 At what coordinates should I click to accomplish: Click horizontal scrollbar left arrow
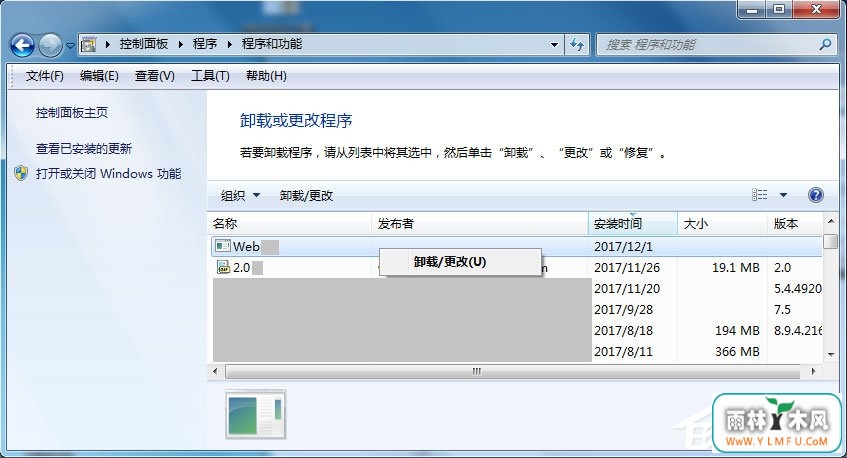pos(215,371)
